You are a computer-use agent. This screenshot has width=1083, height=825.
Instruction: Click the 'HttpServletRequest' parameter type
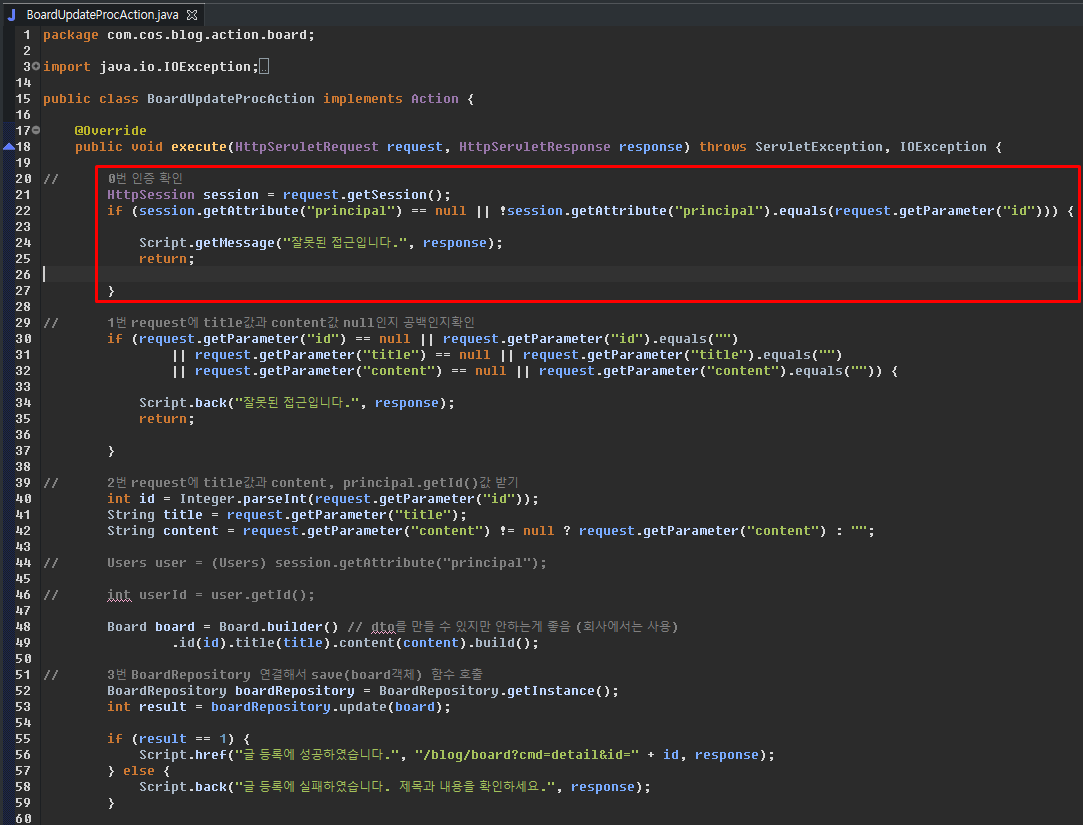pyautogui.click(x=307, y=146)
